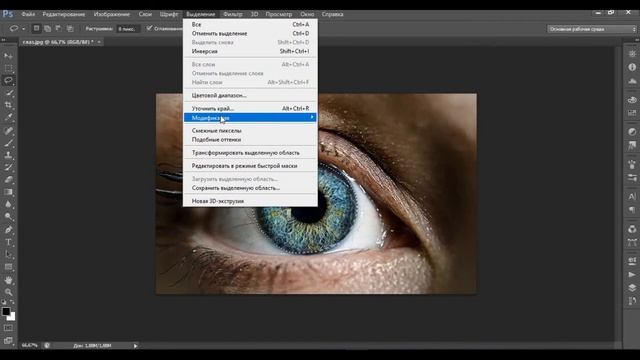Open the Character (A|) panel icon
Screen dimensions: 640x360
(x=632, y=197)
